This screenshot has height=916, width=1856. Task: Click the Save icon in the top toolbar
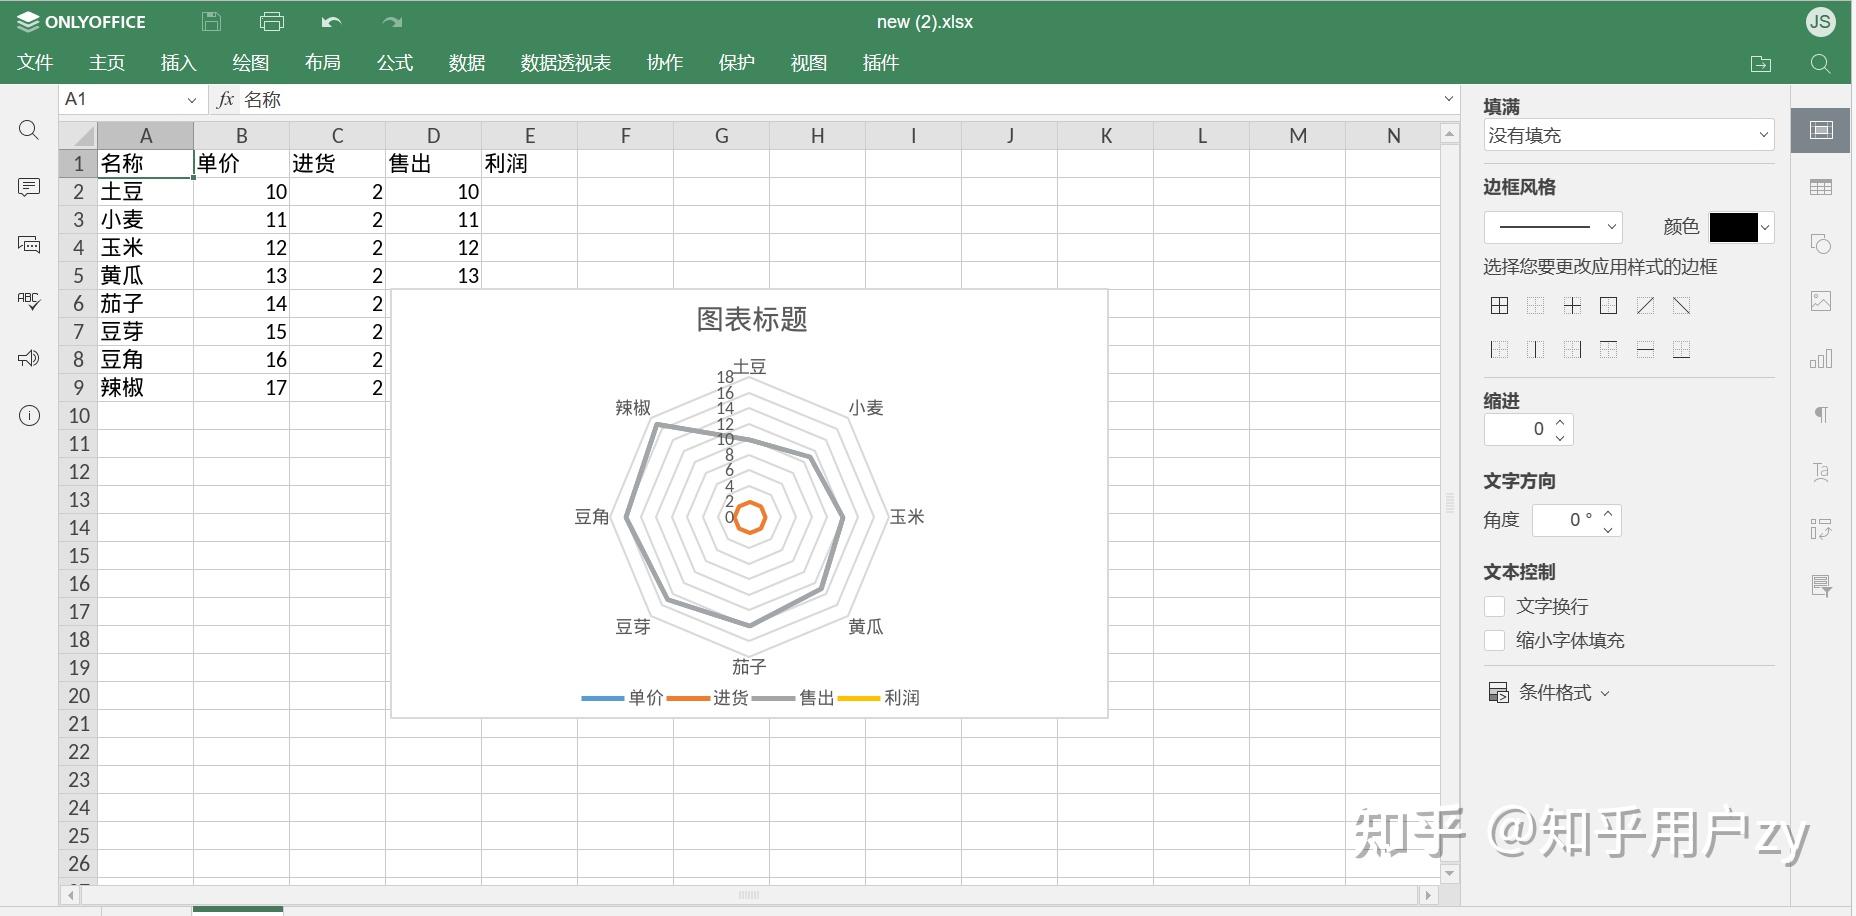click(210, 21)
